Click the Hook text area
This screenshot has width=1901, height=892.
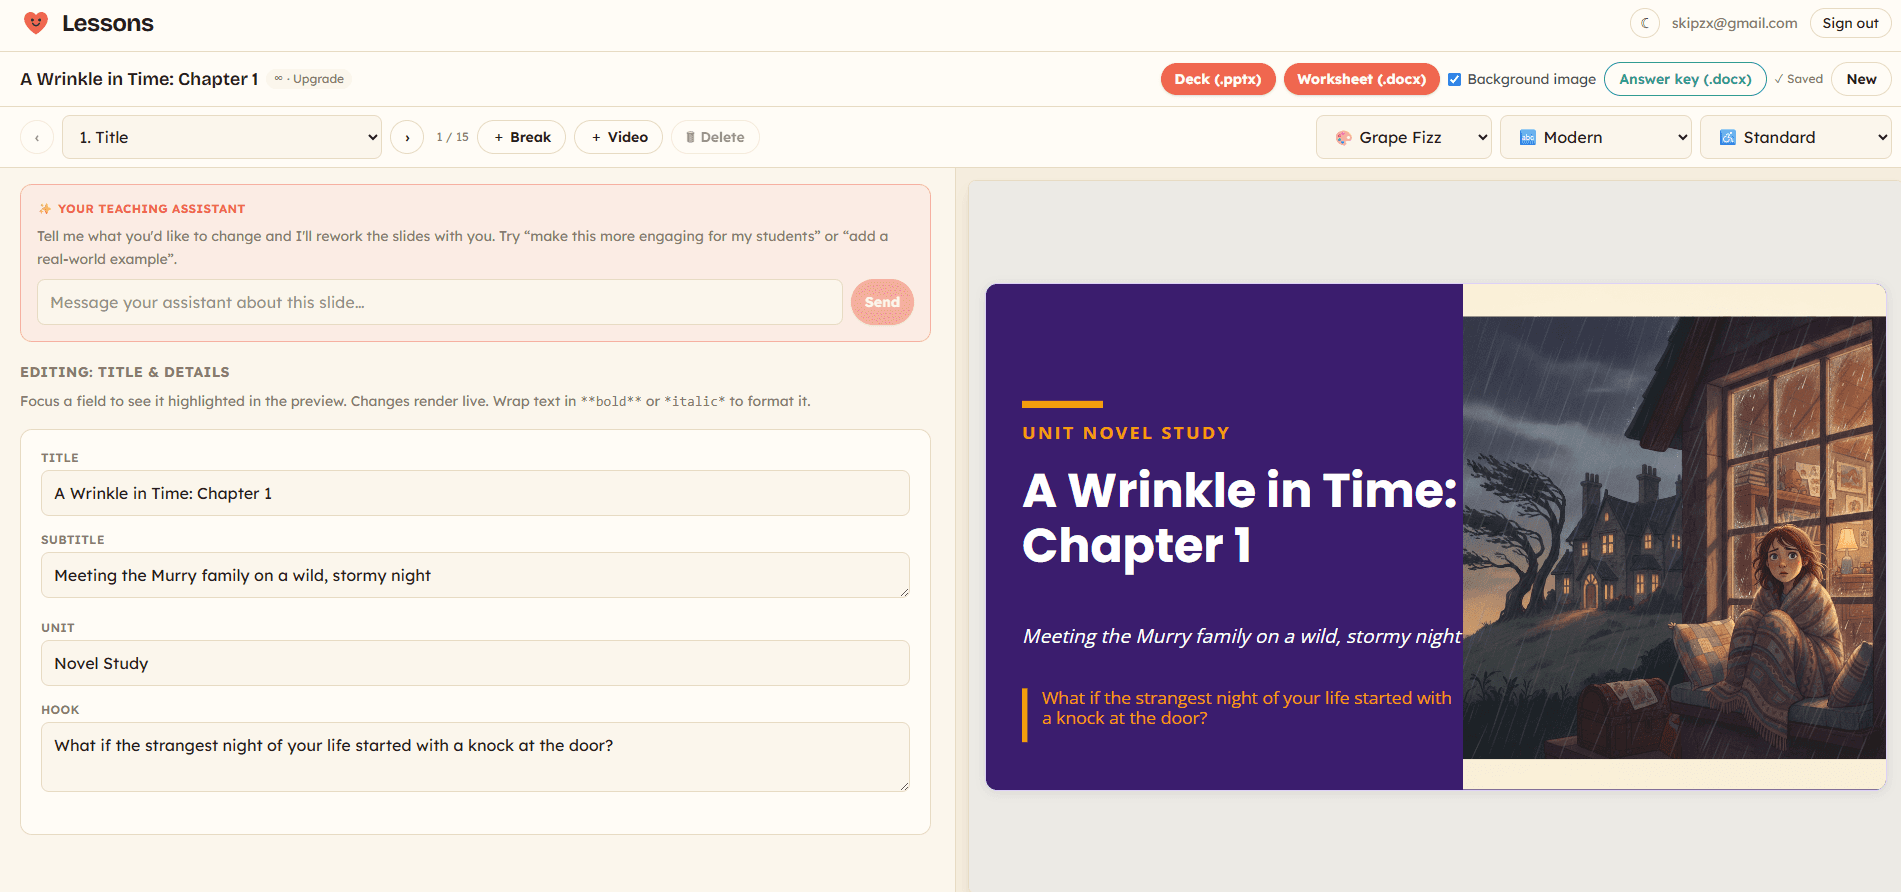click(475, 757)
